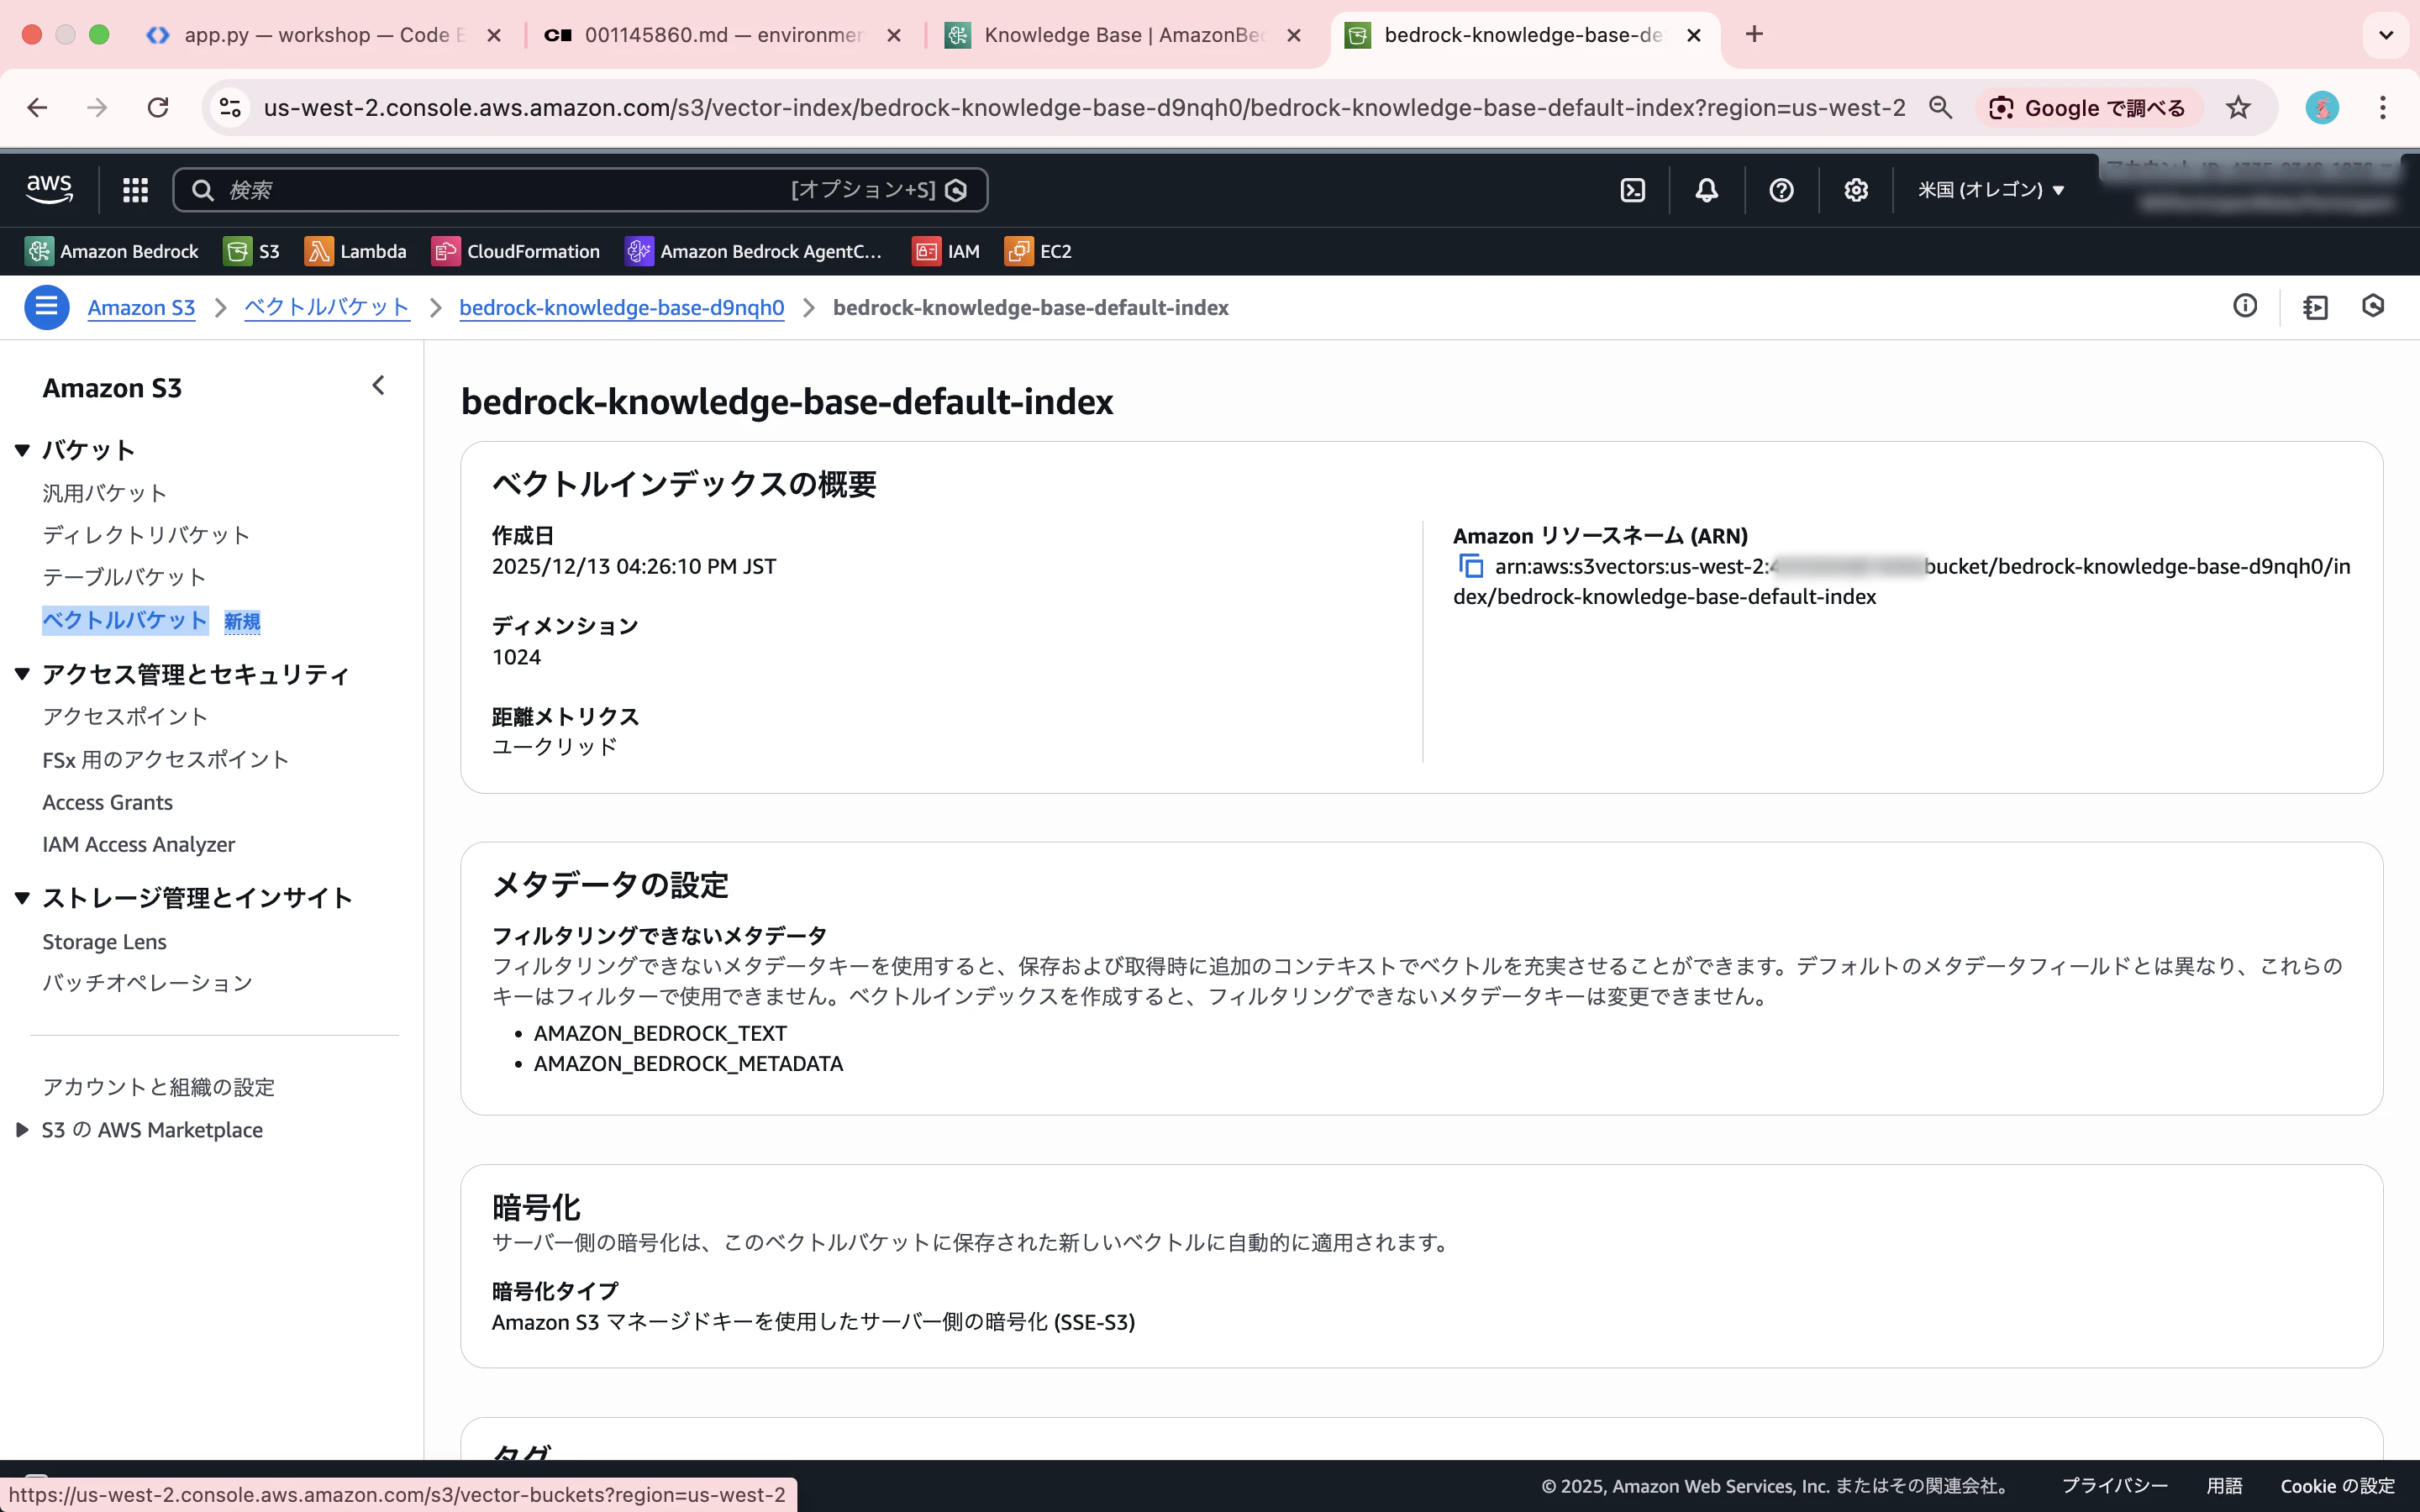Open the EC2 favorite shortcut
Viewport: 2420px width, 1512px height.
pos(1038,251)
